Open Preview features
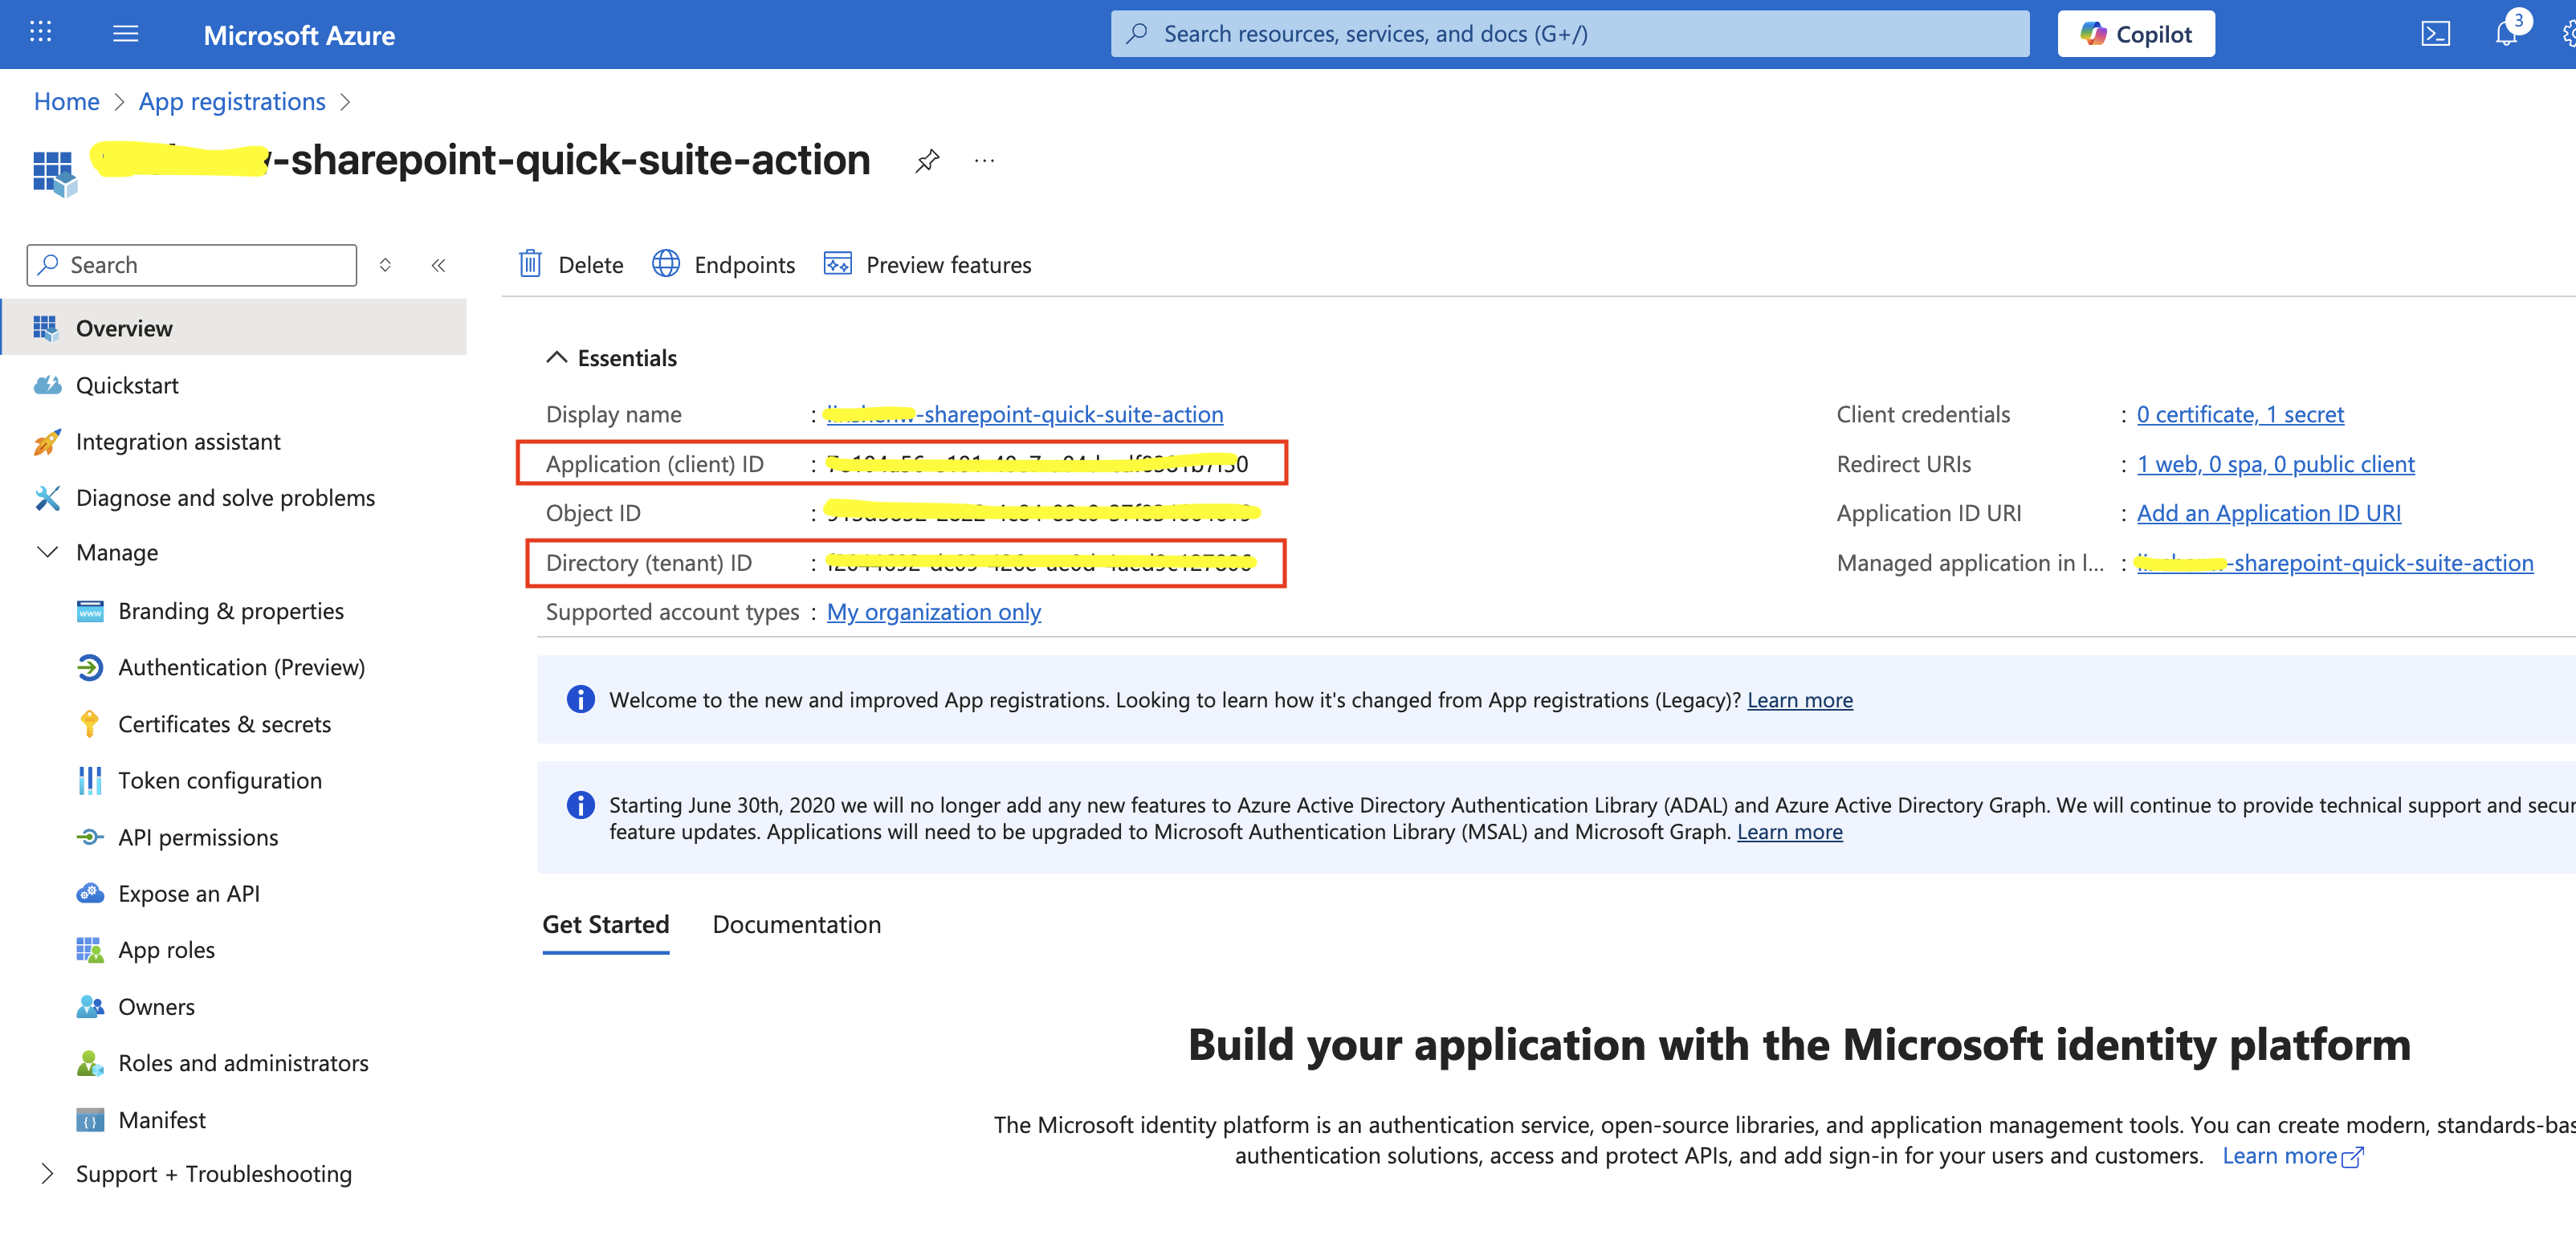Screen dimensions: 2576x1251 click(x=928, y=264)
